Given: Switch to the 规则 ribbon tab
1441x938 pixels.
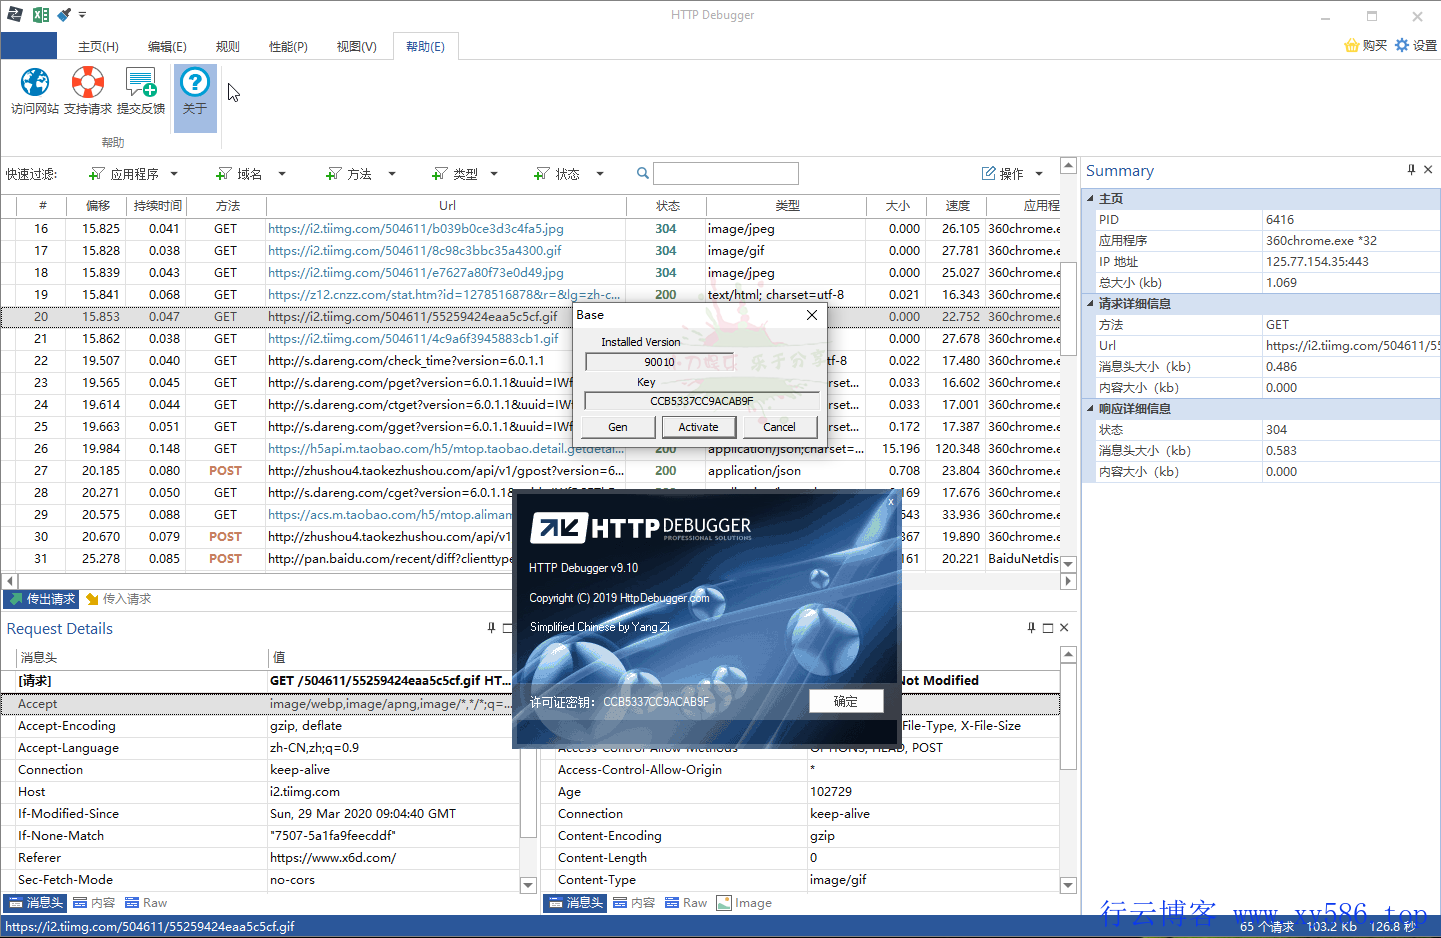Looking at the screenshot, I should [227, 46].
